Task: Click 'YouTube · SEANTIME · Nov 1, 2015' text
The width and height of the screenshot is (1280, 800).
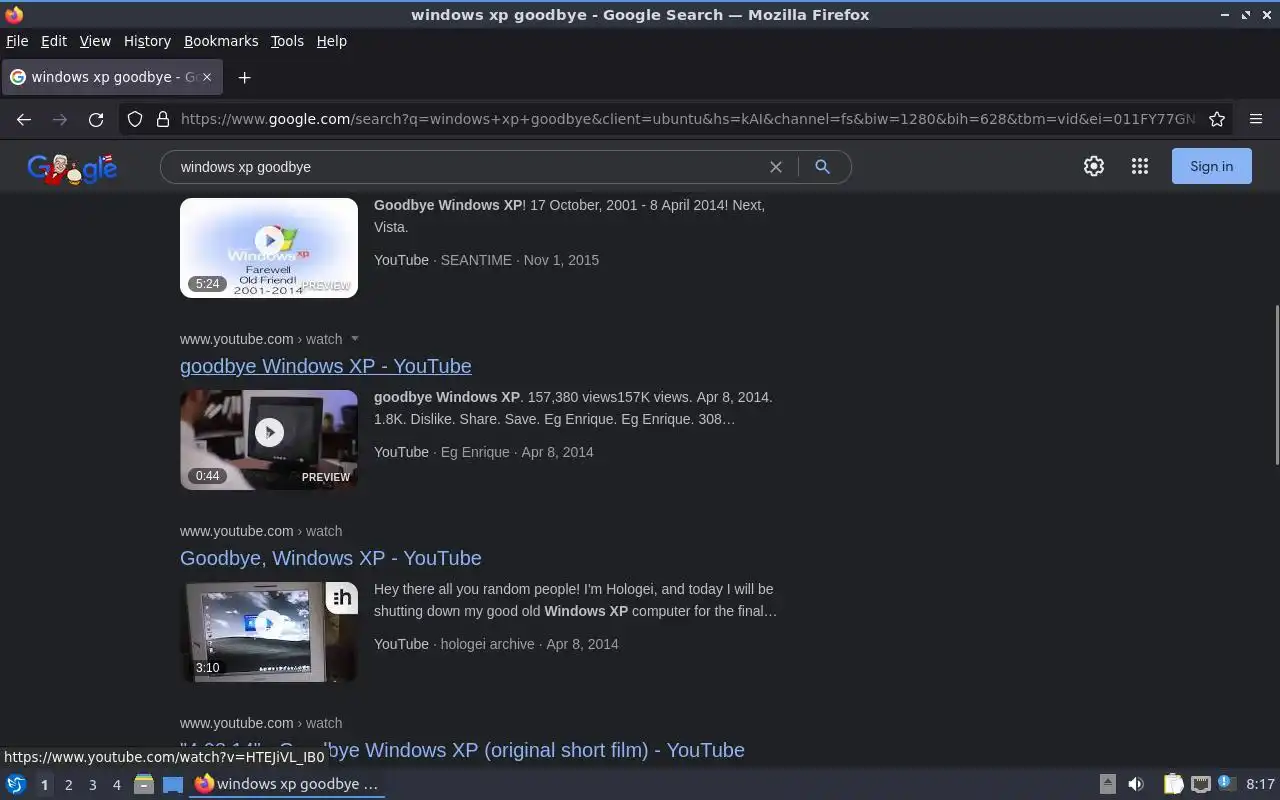Action: coord(486,260)
